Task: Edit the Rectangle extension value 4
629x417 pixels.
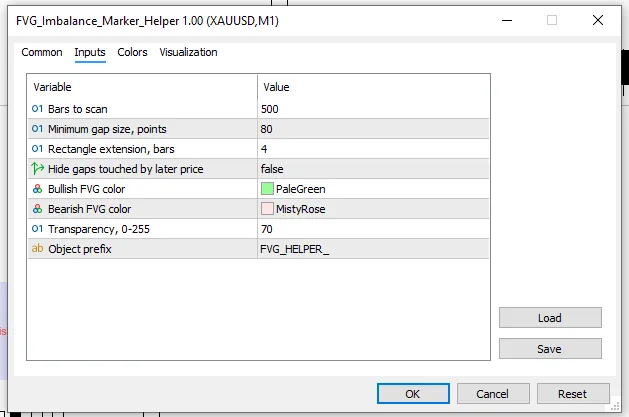Action: coord(373,149)
